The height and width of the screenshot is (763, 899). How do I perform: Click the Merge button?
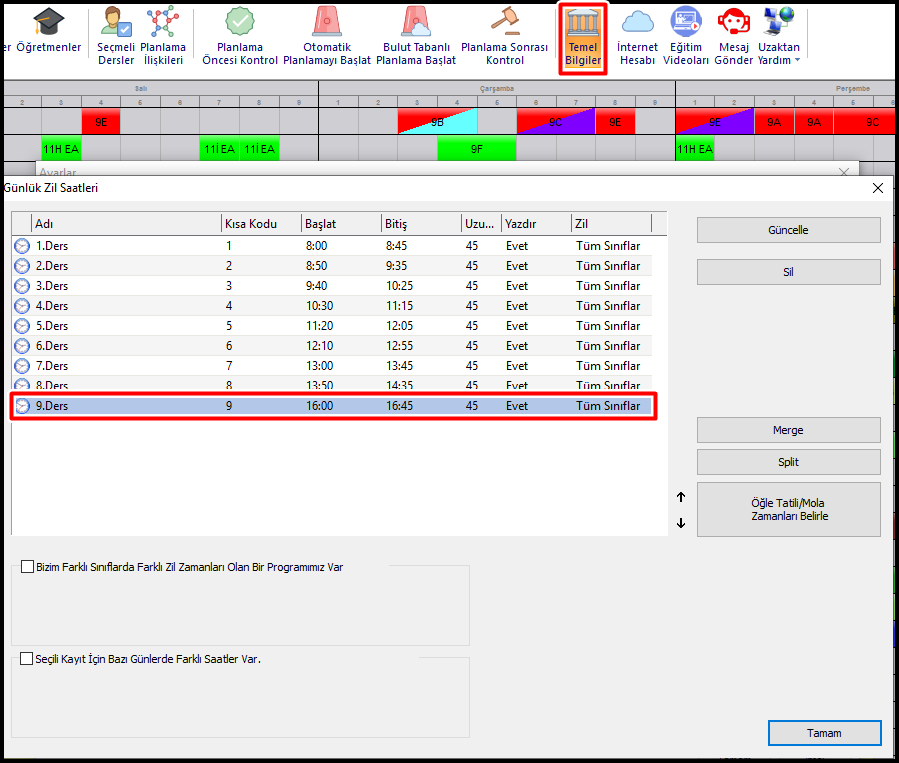788,430
